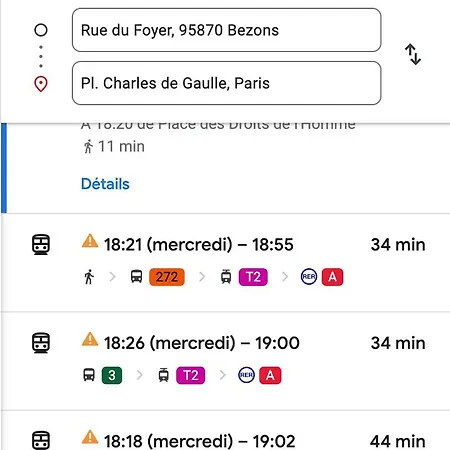
Task: Select the 18:26 – 19:00 route option
Action: (226, 361)
